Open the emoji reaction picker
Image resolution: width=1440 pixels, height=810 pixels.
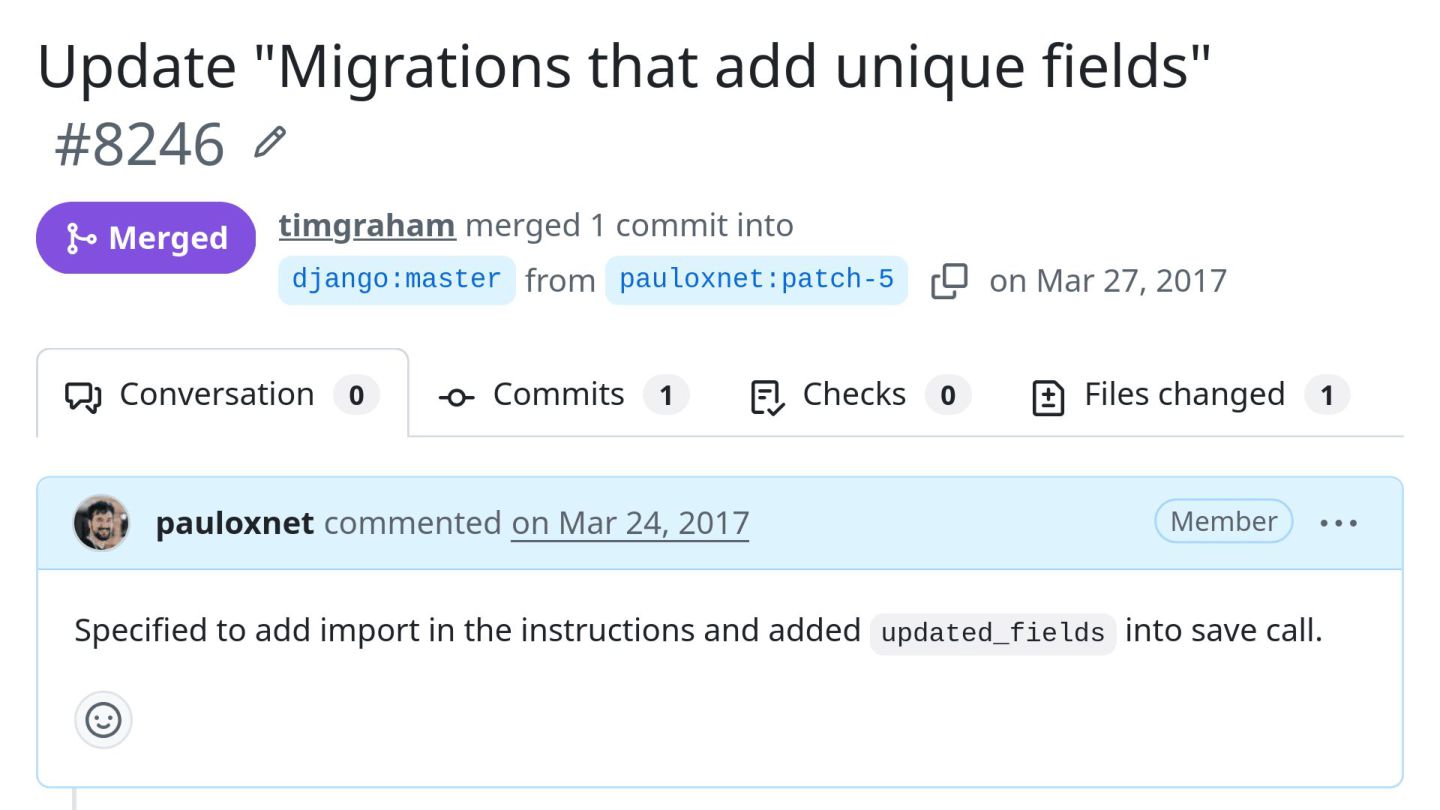(103, 720)
